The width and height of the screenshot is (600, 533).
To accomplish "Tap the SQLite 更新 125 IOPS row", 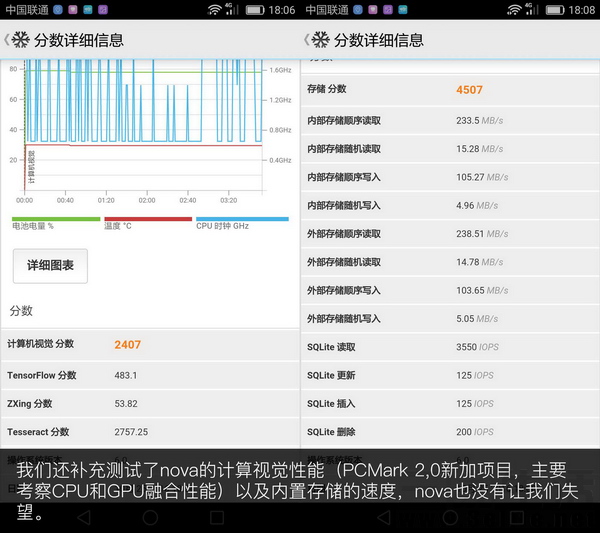I will coord(450,375).
